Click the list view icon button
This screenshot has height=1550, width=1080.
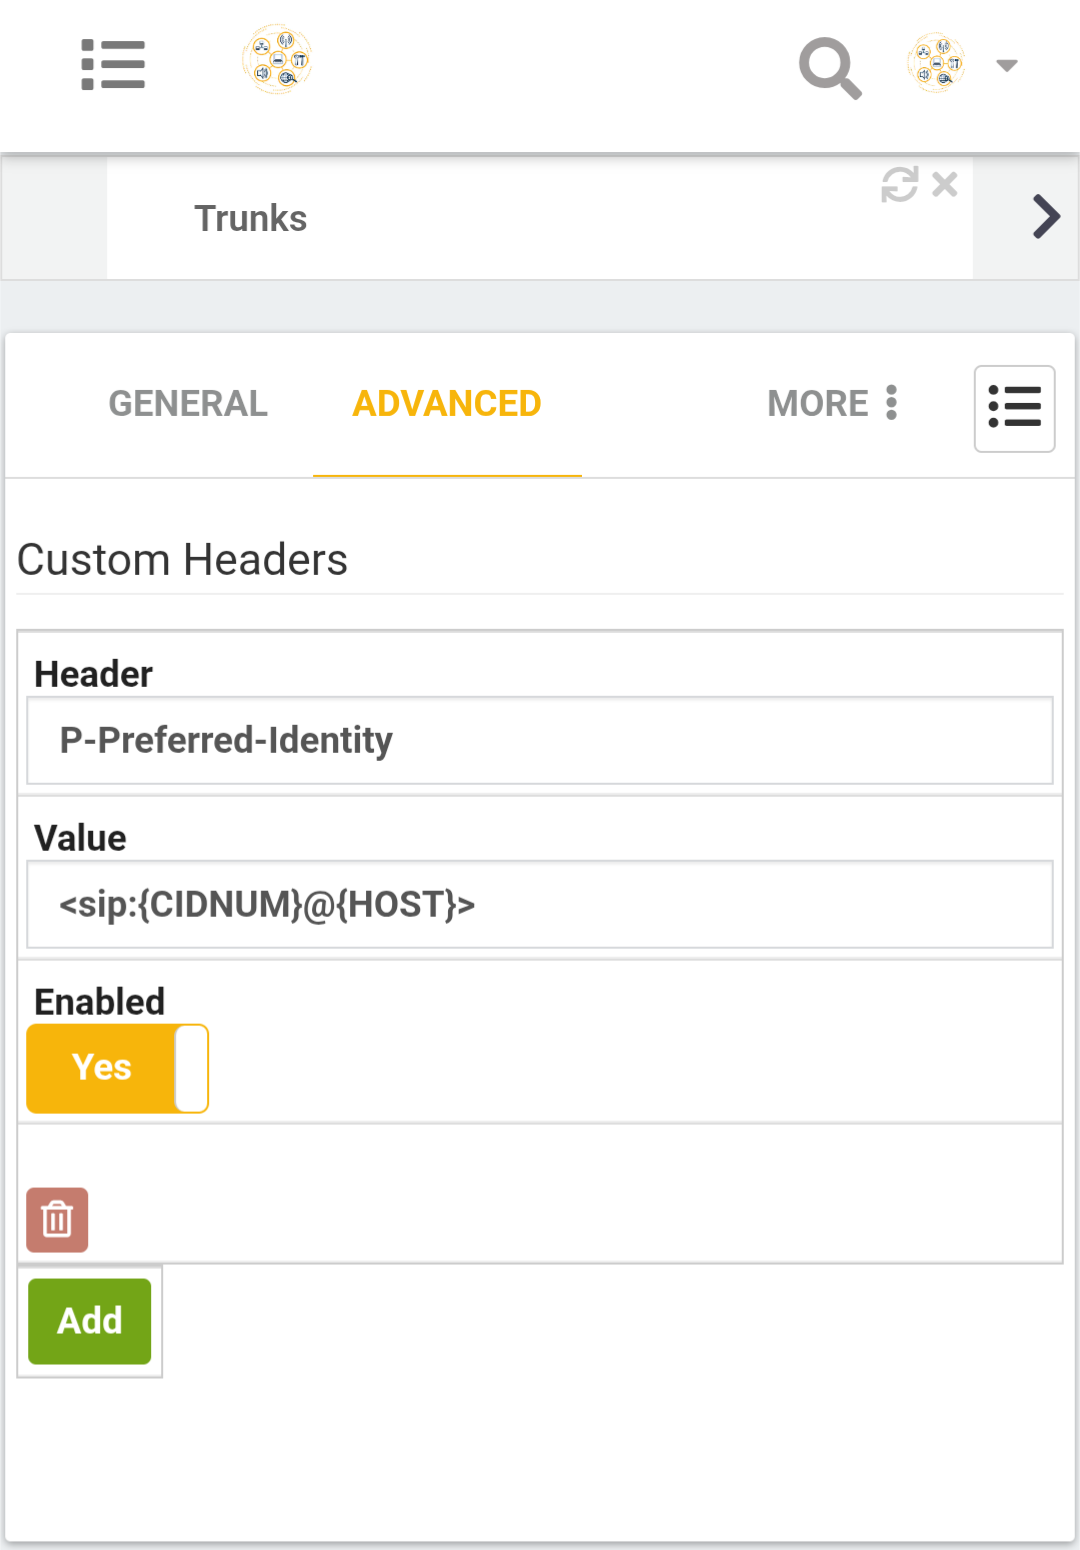tap(1014, 409)
